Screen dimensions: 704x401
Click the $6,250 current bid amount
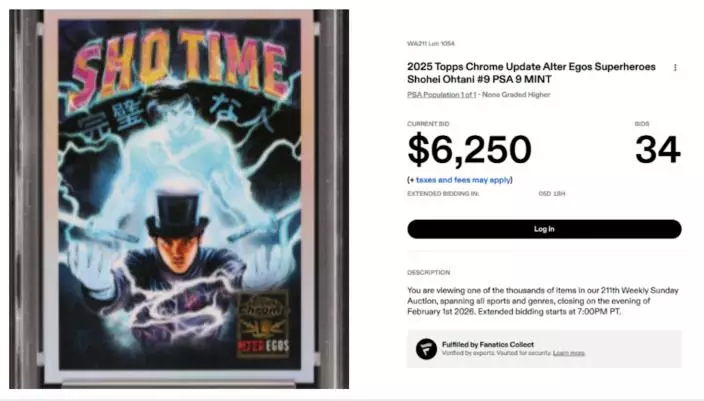coord(469,150)
